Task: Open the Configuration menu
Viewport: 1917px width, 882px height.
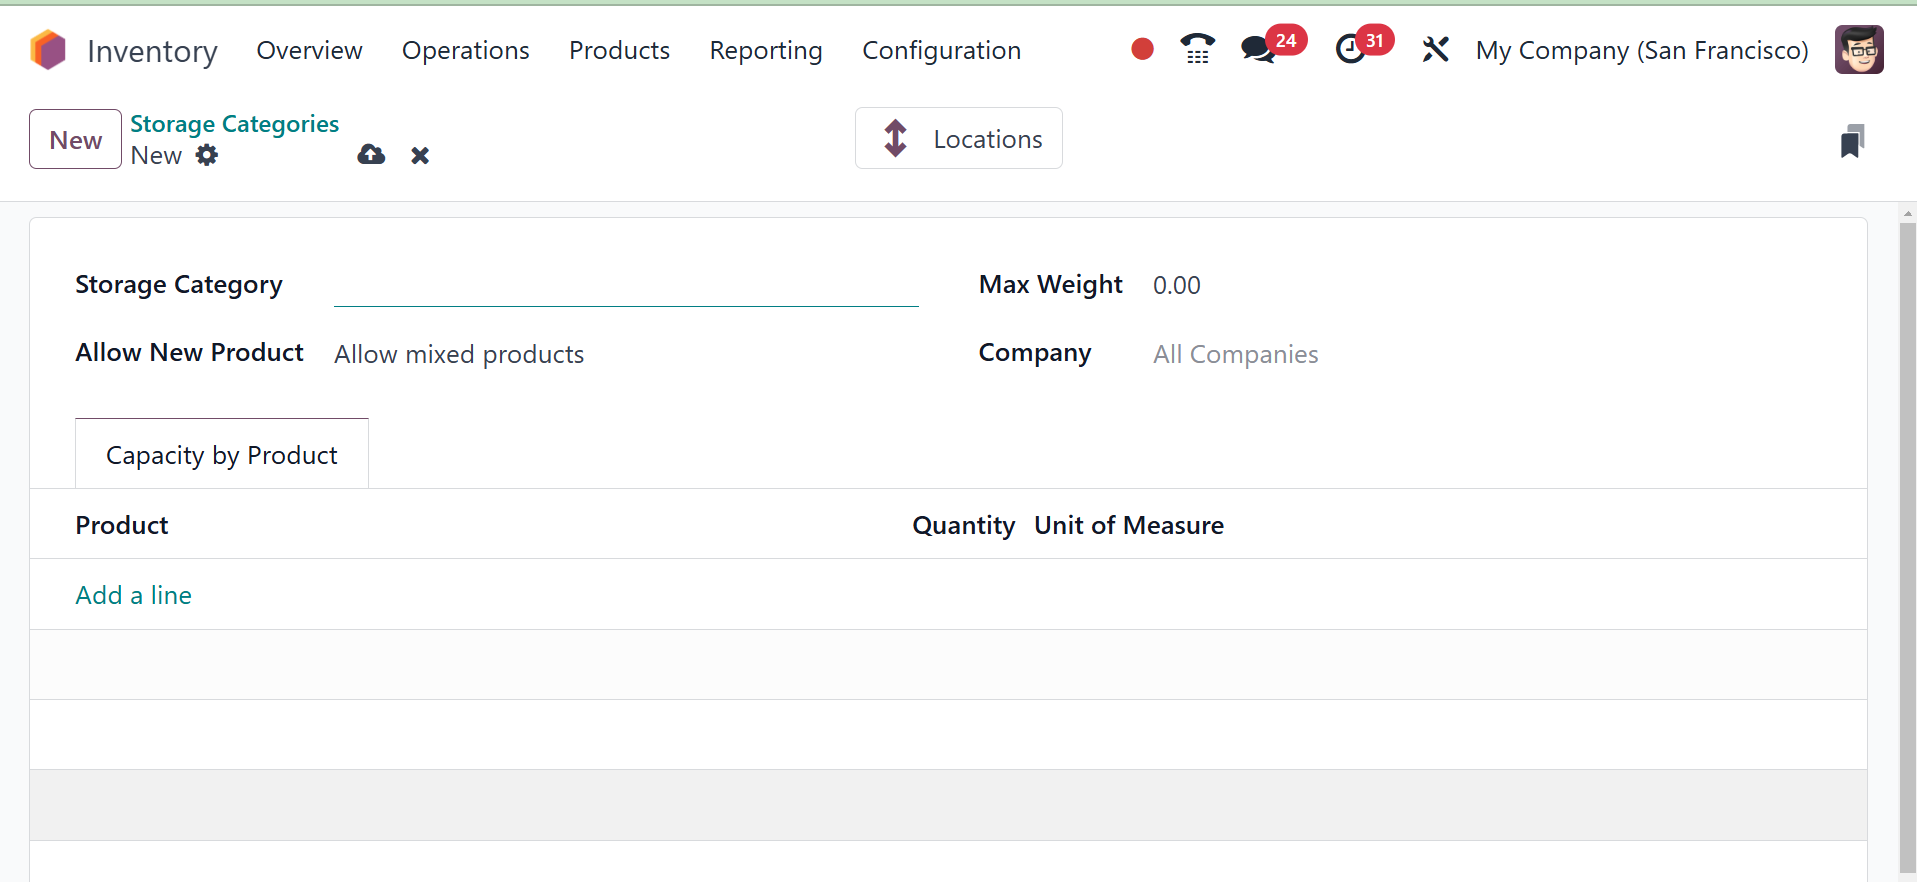Action: pyautogui.click(x=941, y=50)
